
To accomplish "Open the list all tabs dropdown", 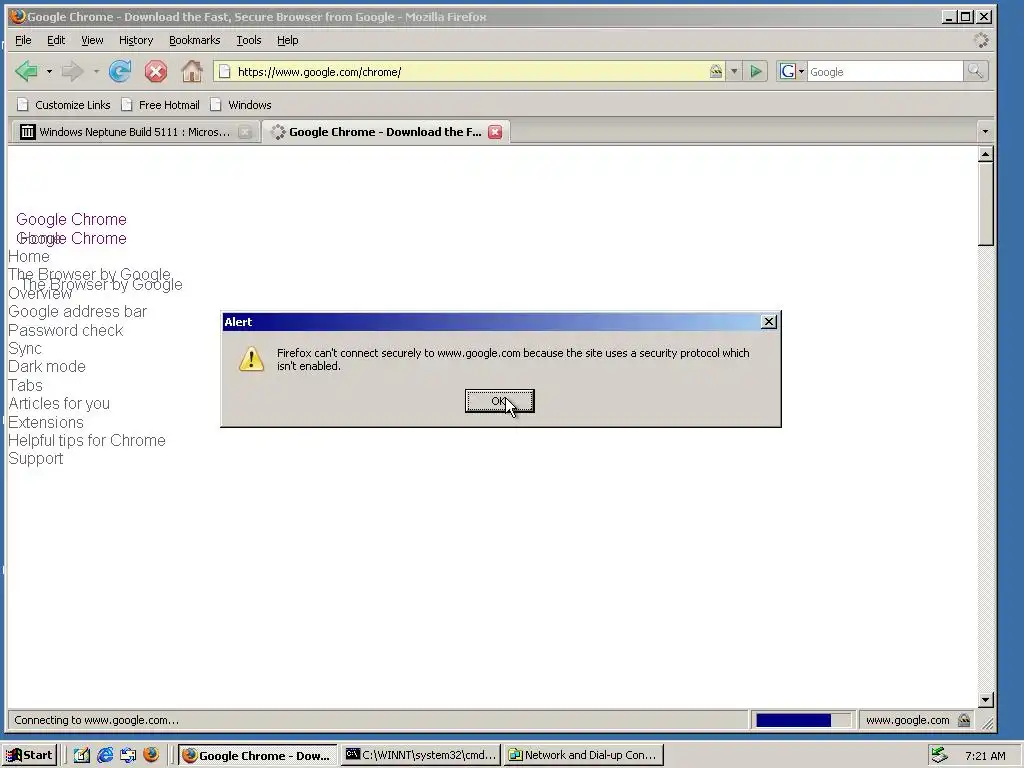I will pos(985,132).
